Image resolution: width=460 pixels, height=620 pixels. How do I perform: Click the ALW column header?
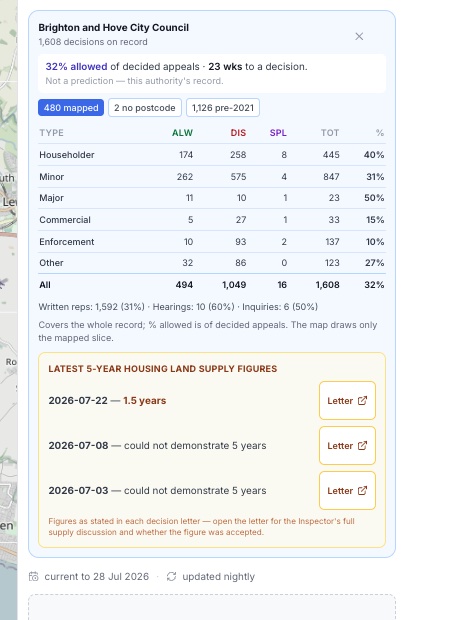[x=182, y=133]
